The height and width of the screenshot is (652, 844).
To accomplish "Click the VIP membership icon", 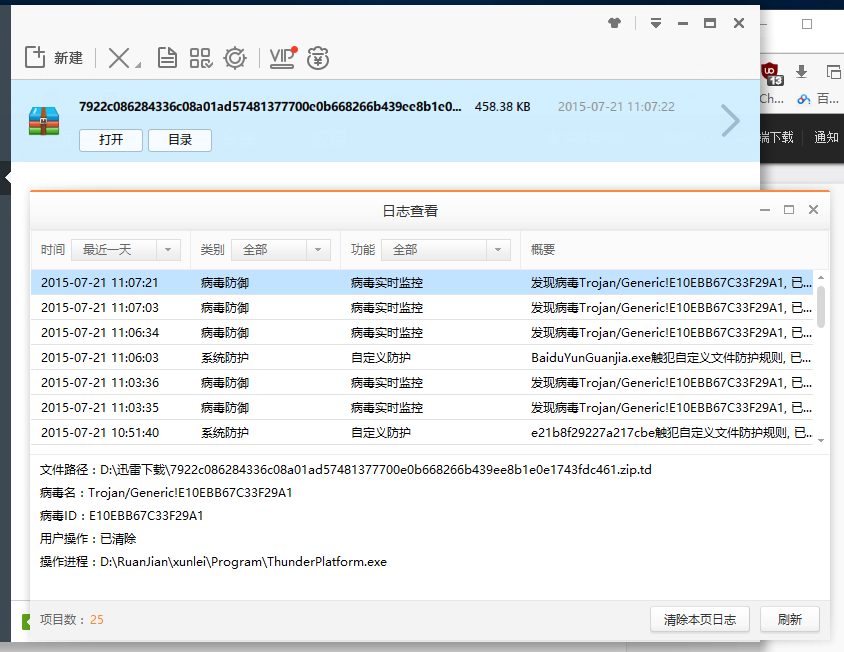I will coord(283,58).
